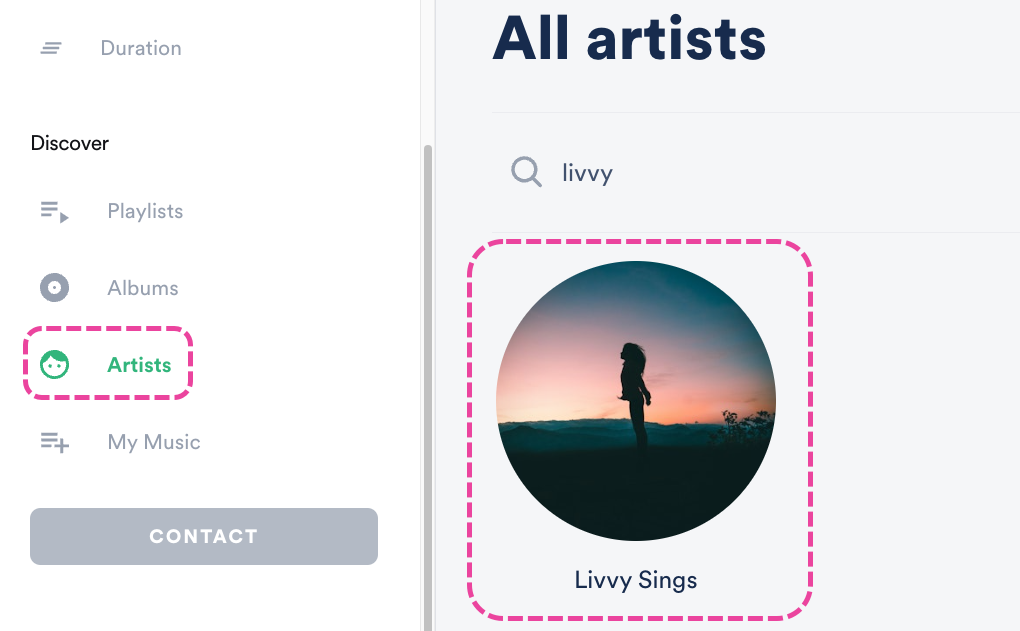Select the green Artists face icon
Screen dimensions: 1020x631
54,365
